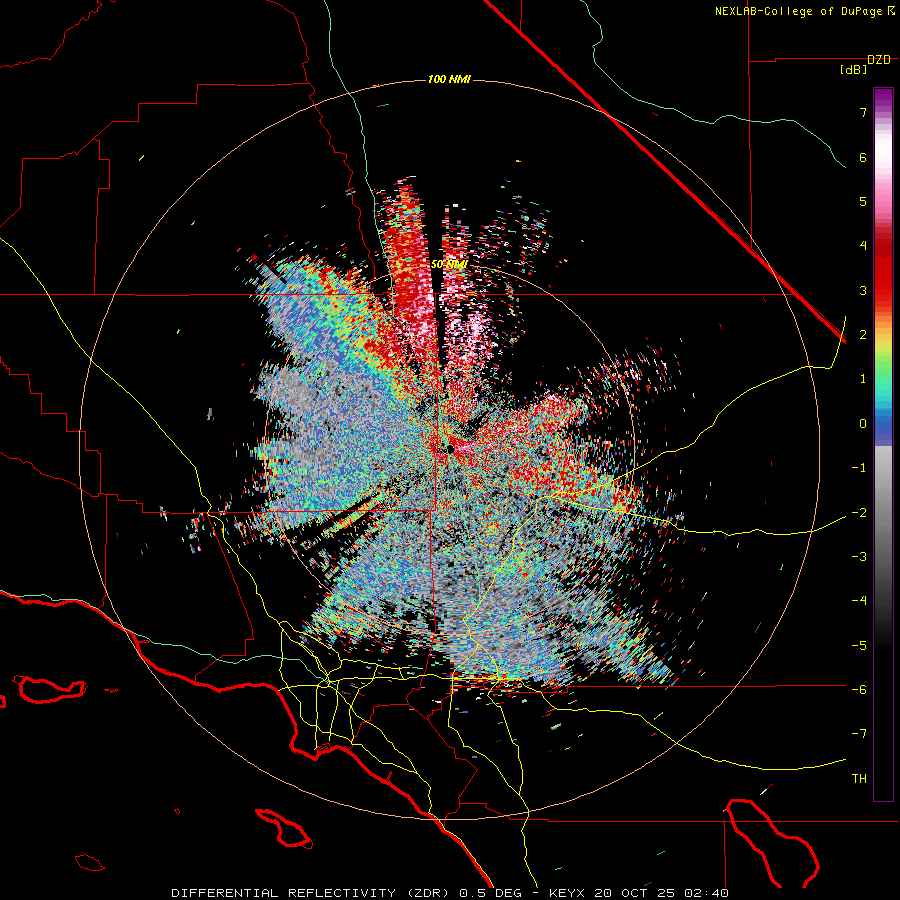Click the KEYX station identifier
The height and width of the screenshot is (900, 900).
567,893
